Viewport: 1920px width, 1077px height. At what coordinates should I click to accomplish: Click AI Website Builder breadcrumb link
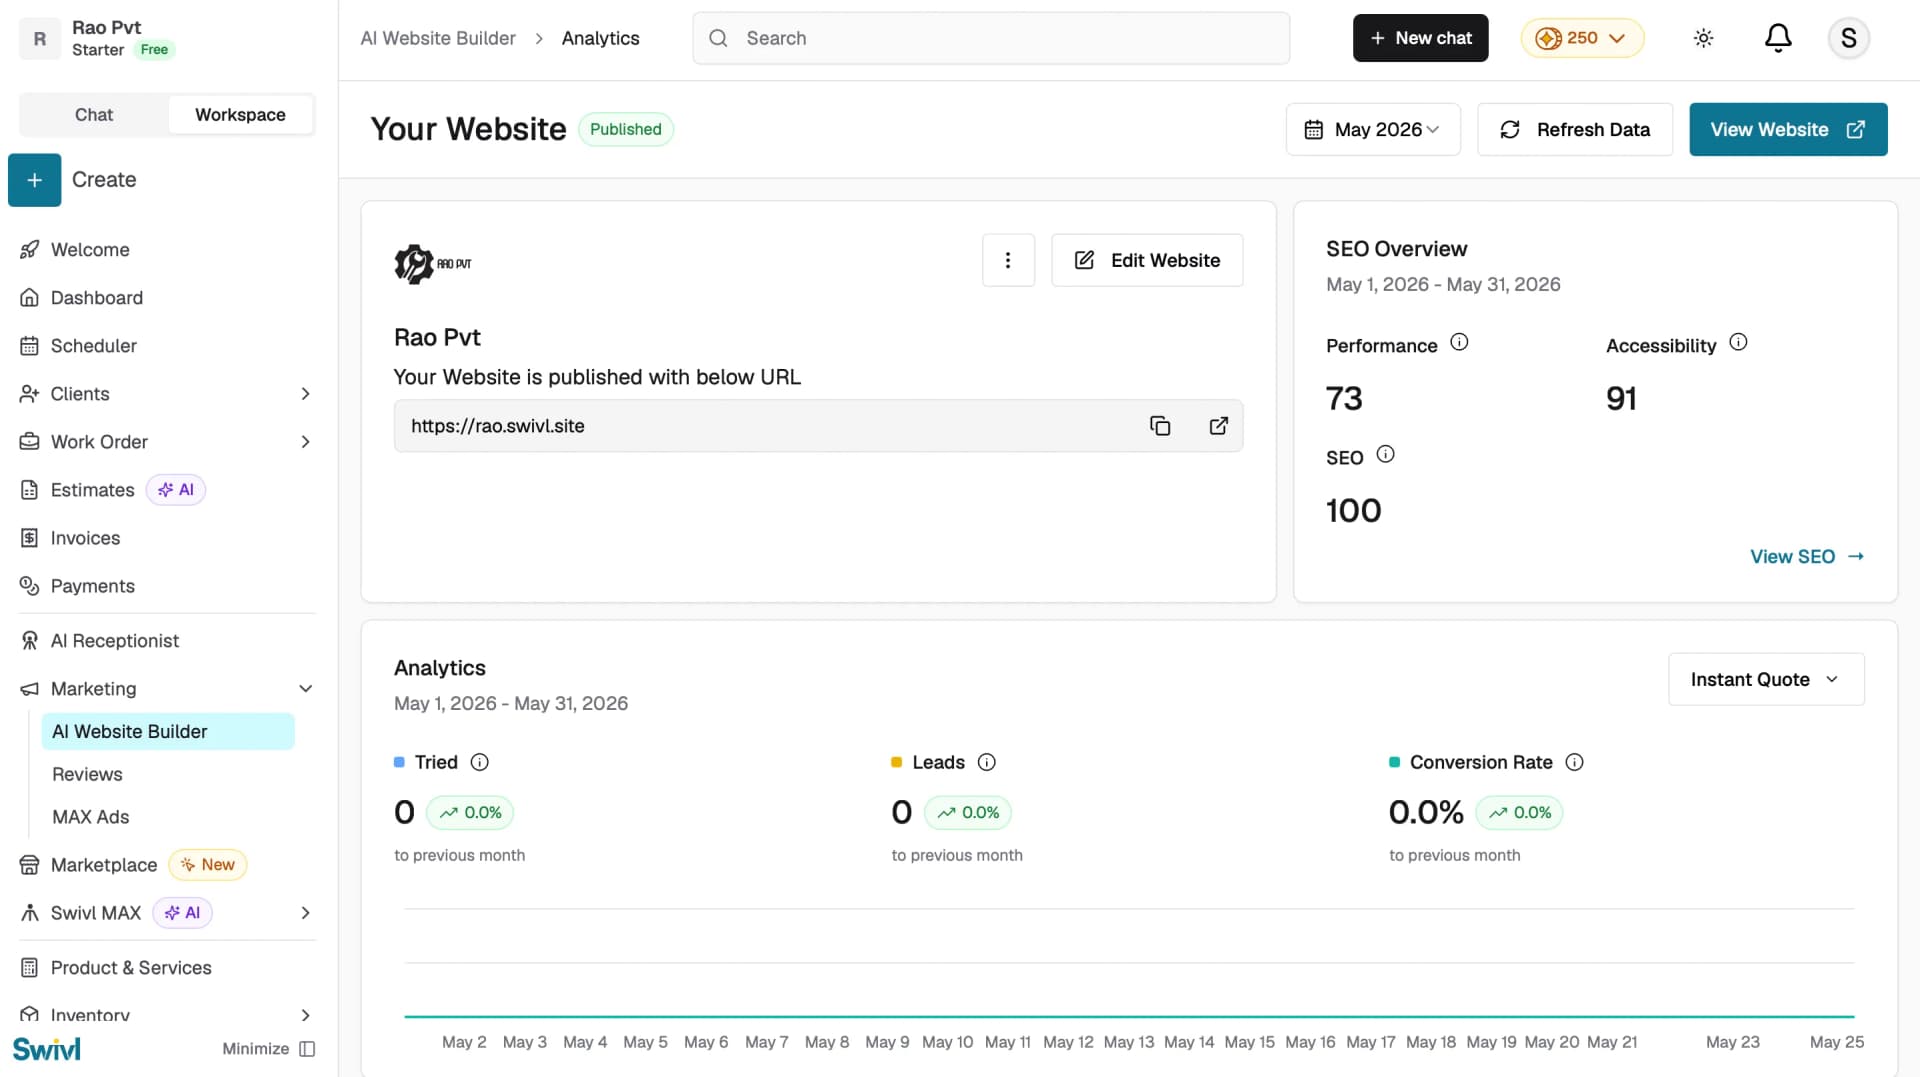(438, 38)
